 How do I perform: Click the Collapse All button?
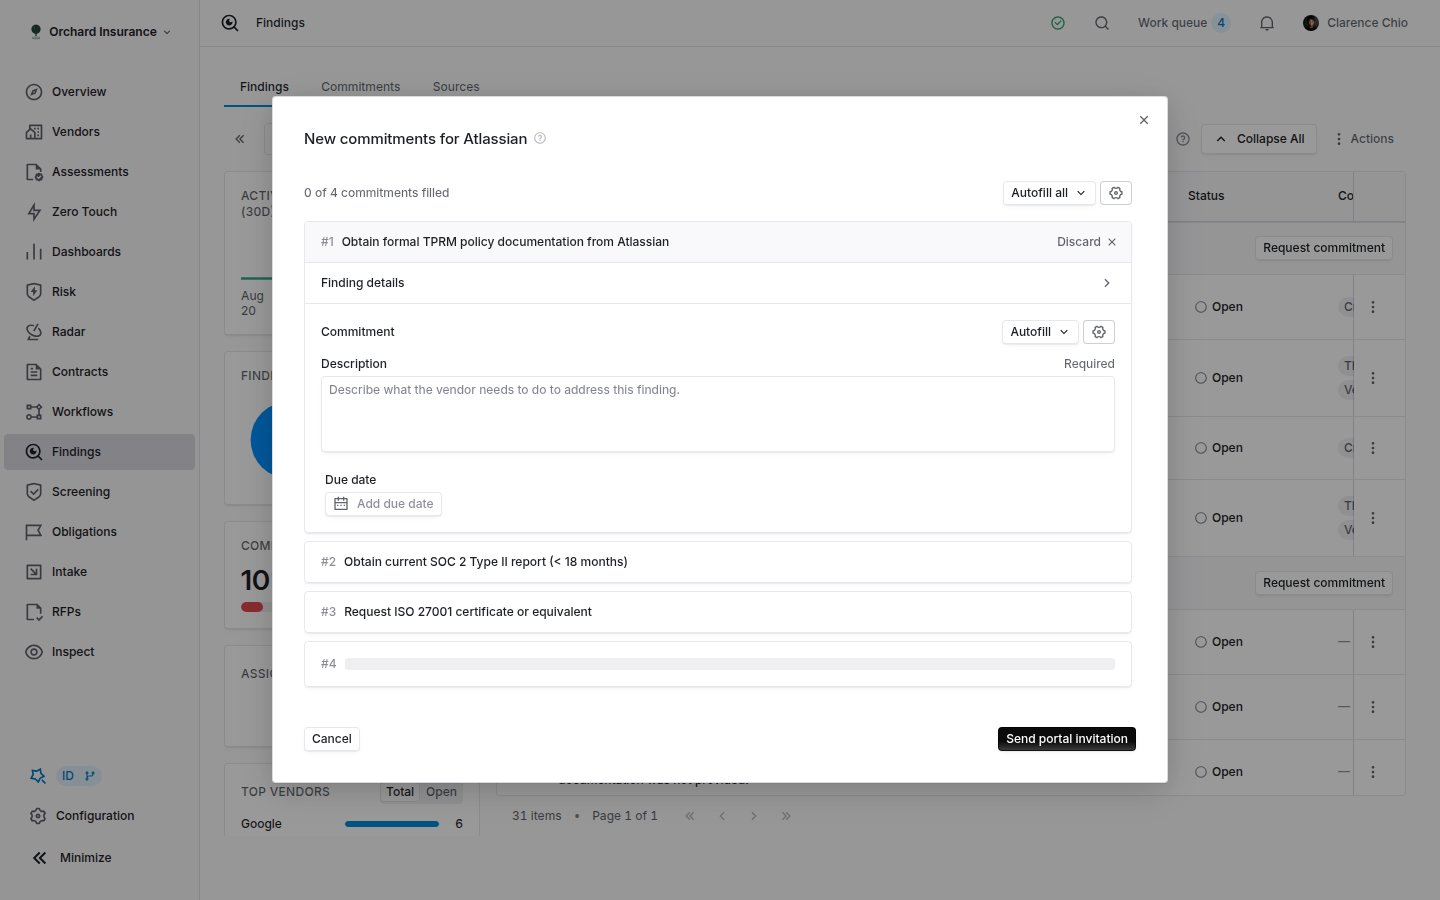pyautogui.click(x=1259, y=139)
